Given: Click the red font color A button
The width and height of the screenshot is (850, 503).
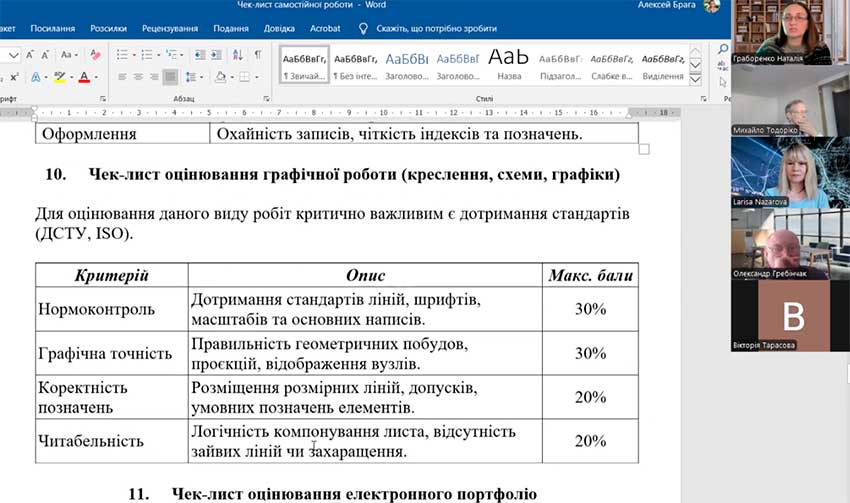Looking at the screenshot, I should [x=84, y=77].
